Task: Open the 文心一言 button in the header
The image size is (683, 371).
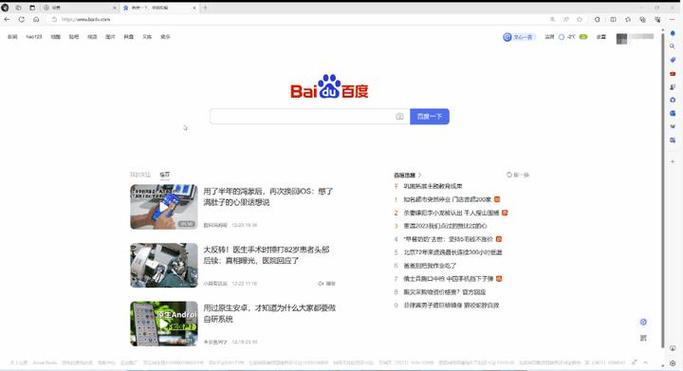Action: [519, 37]
